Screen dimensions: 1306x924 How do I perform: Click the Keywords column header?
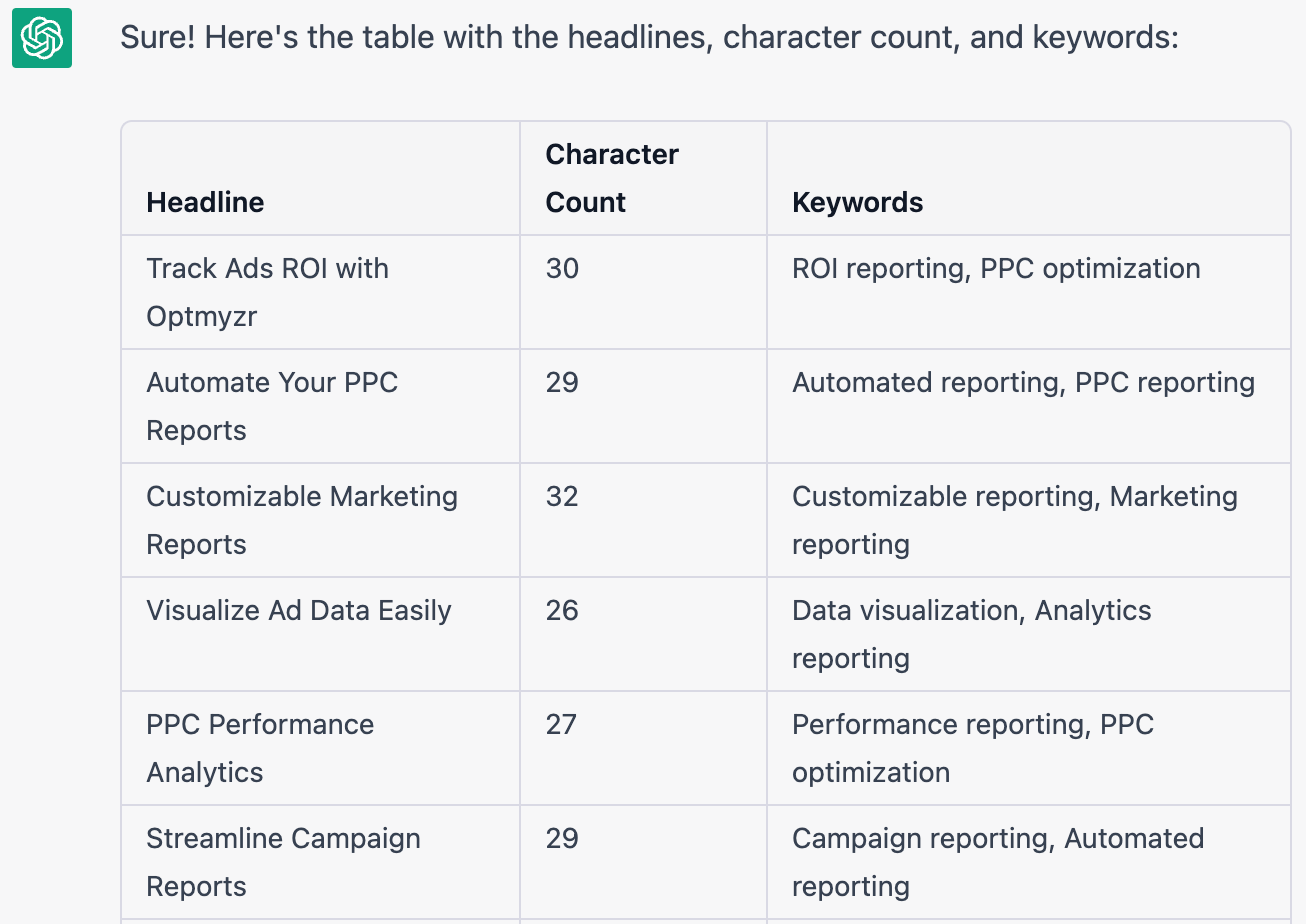click(857, 202)
